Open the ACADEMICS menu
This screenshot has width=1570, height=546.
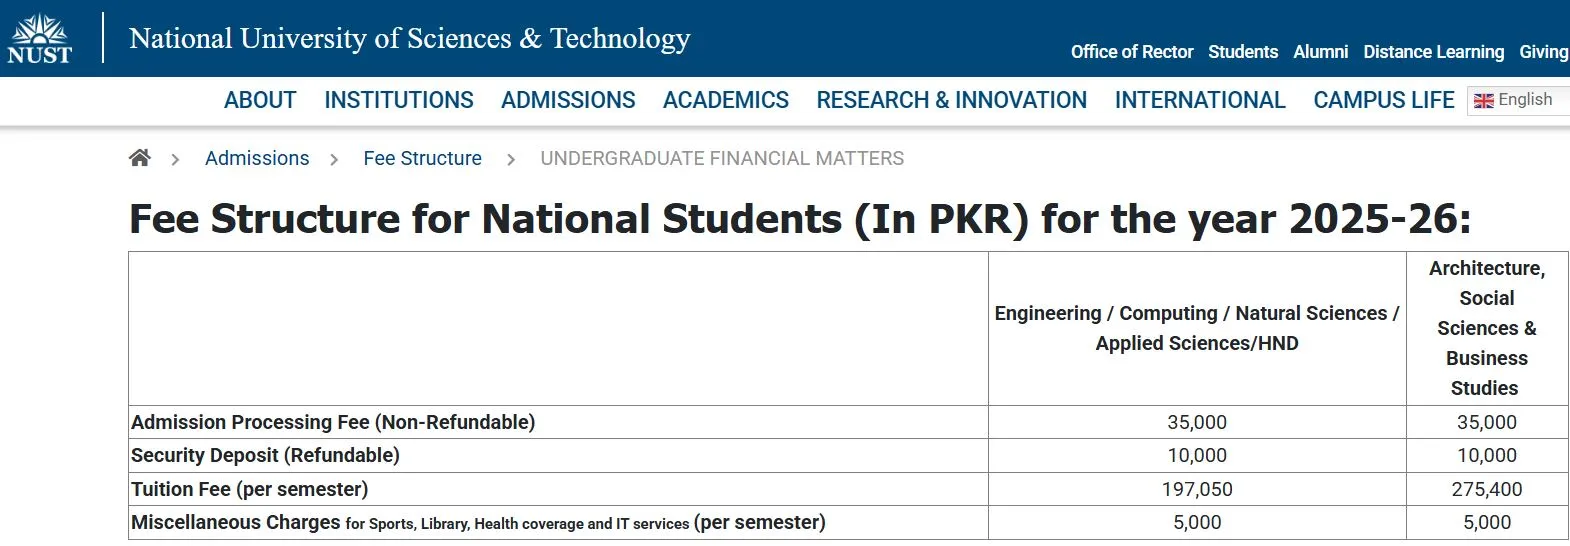726,100
